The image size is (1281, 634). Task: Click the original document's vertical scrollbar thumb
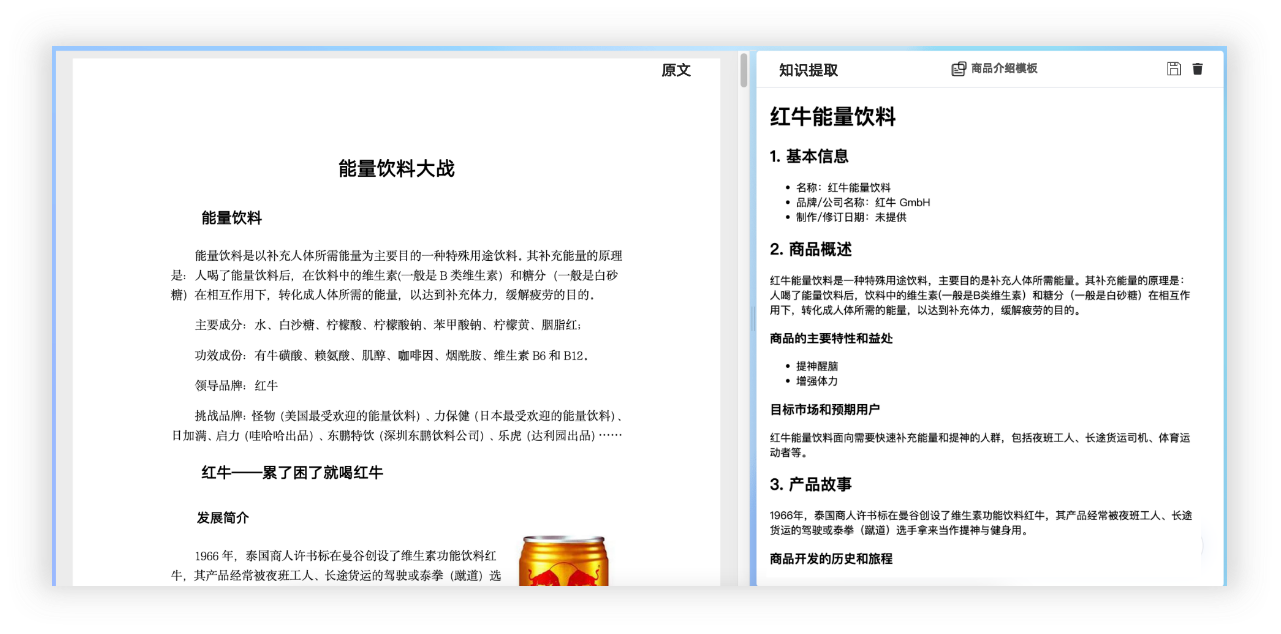743,70
